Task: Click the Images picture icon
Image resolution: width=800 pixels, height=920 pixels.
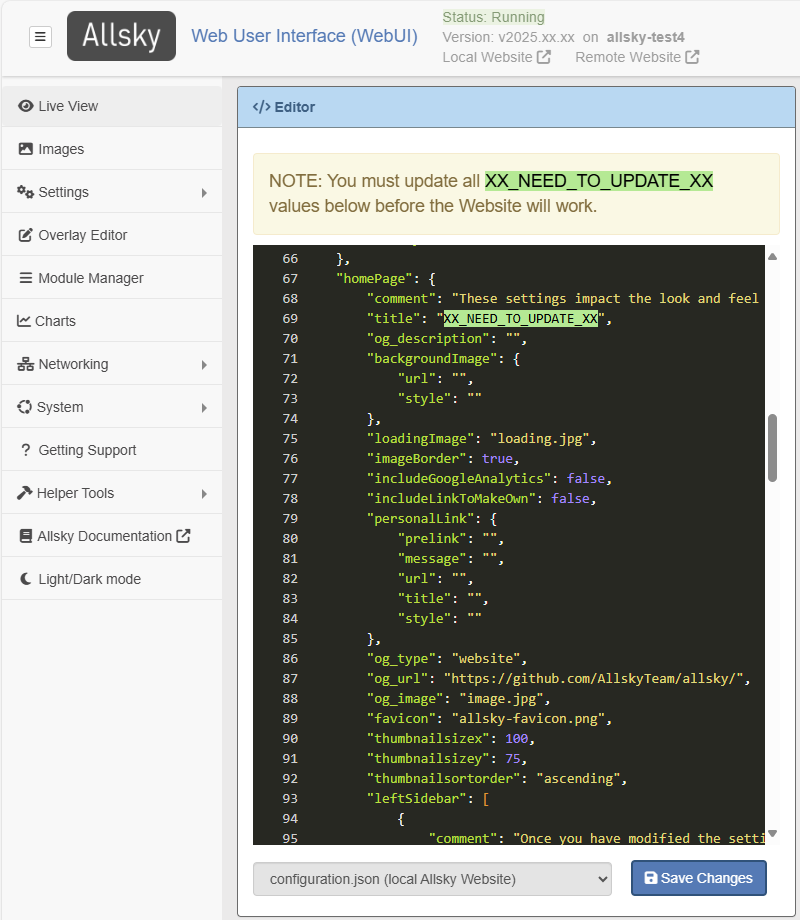Action: point(26,149)
